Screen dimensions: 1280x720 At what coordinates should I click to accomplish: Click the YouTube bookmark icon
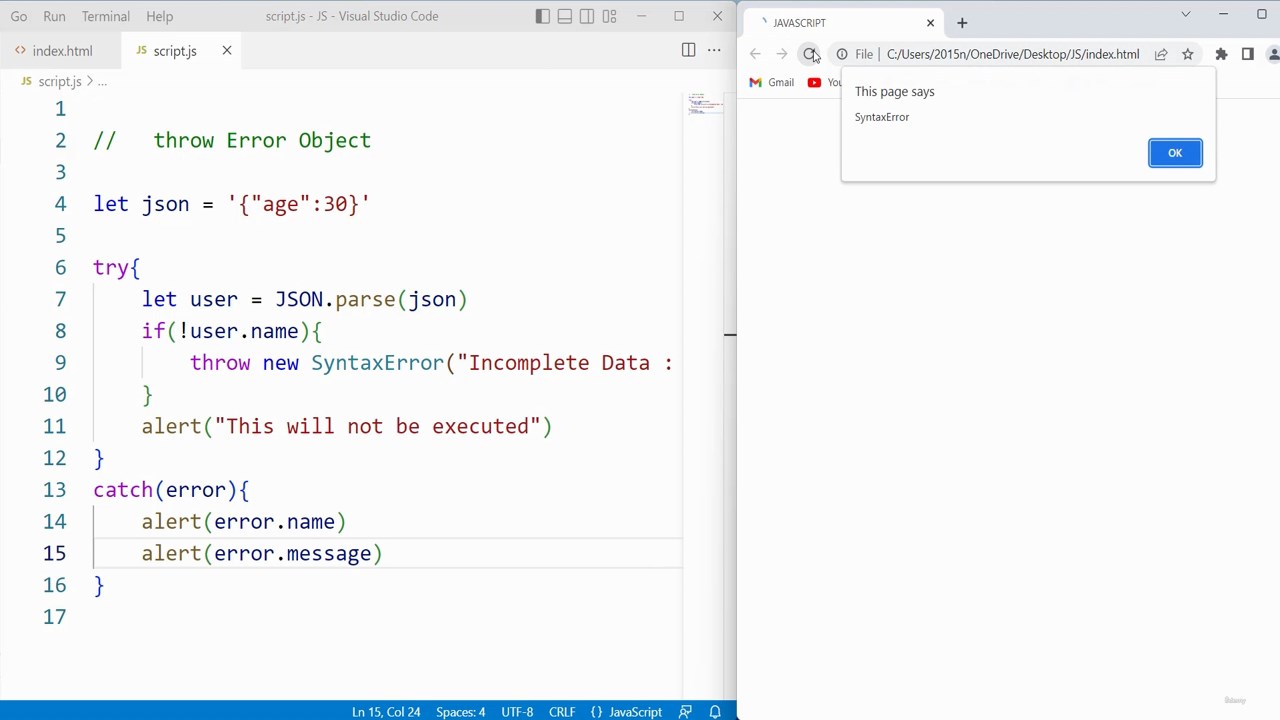[x=814, y=82]
